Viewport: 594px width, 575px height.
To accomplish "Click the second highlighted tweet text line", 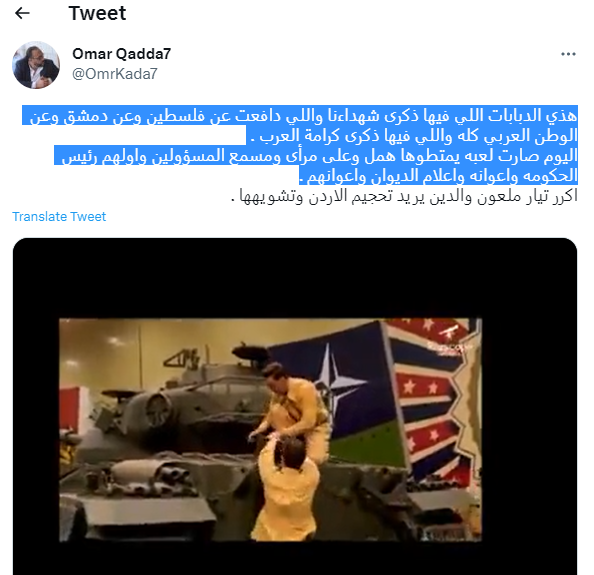I will click(x=412, y=135).
